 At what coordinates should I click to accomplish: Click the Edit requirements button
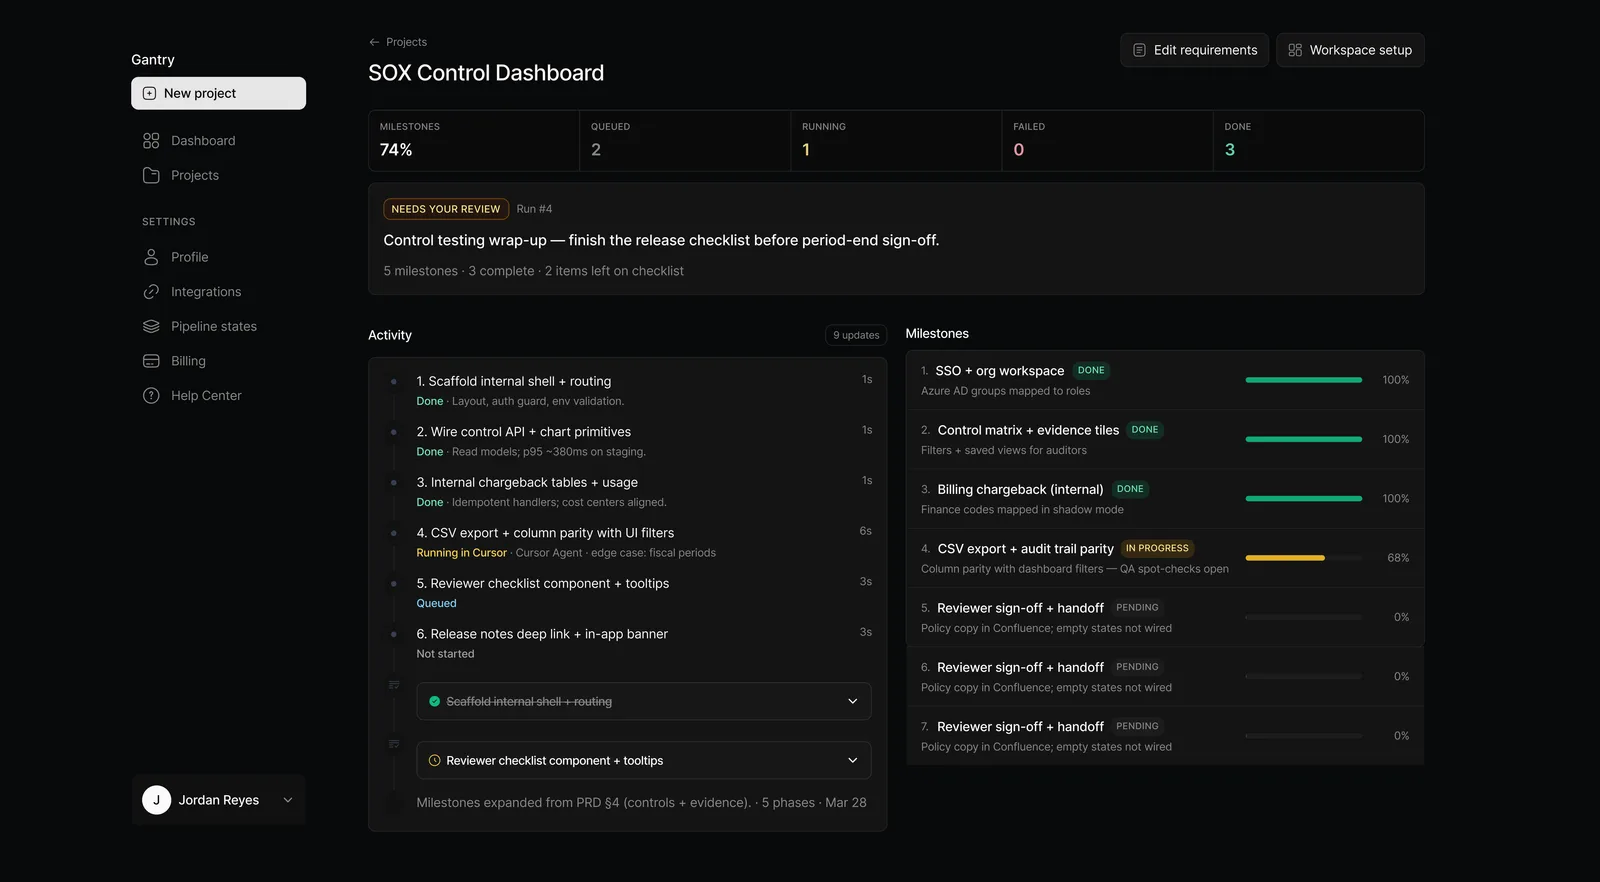click(1194, 50)
